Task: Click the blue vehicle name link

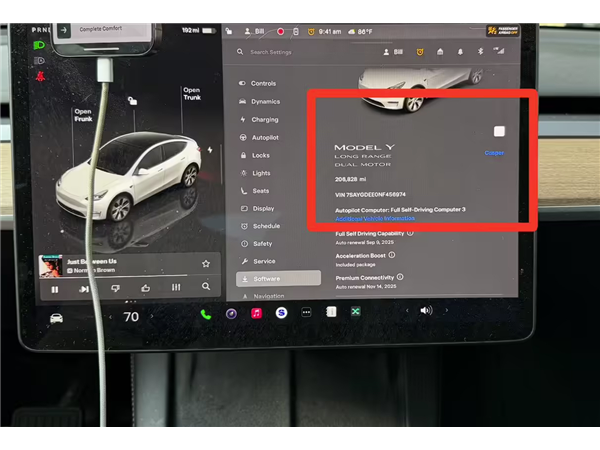Action: [494, 153]
